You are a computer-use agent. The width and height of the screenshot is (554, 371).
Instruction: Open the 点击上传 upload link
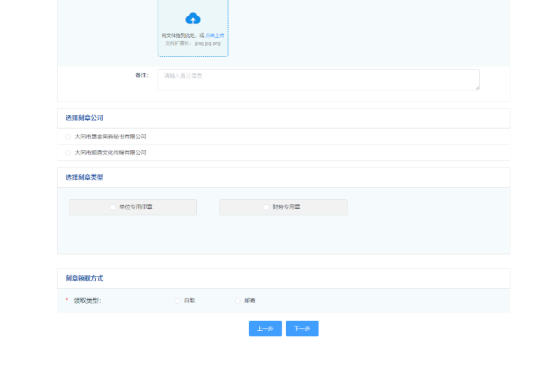[x=215, y=36]
